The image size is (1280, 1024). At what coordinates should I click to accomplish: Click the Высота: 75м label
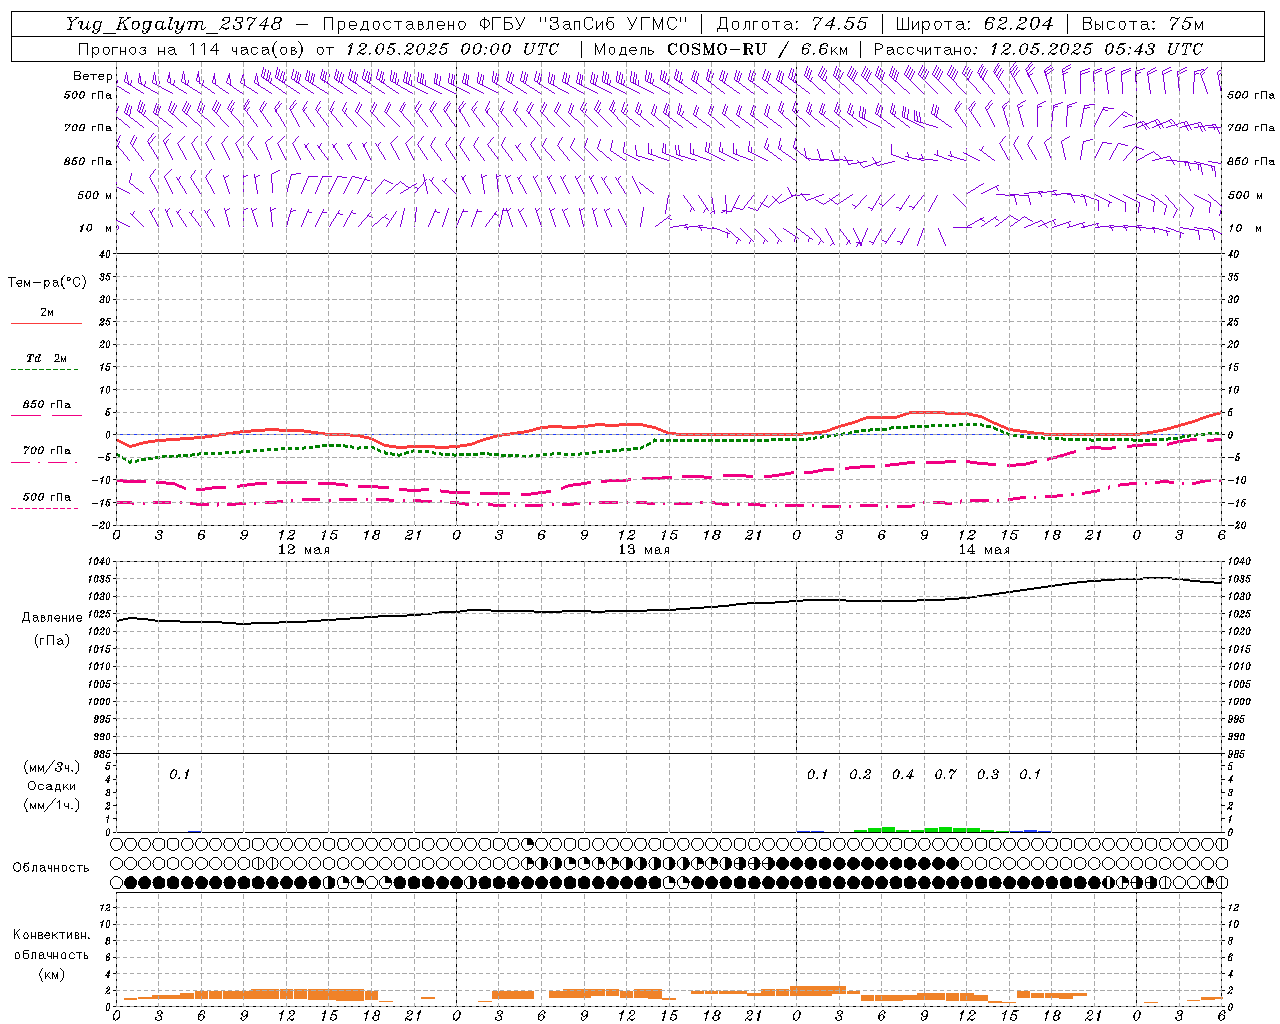[1143, 24]
